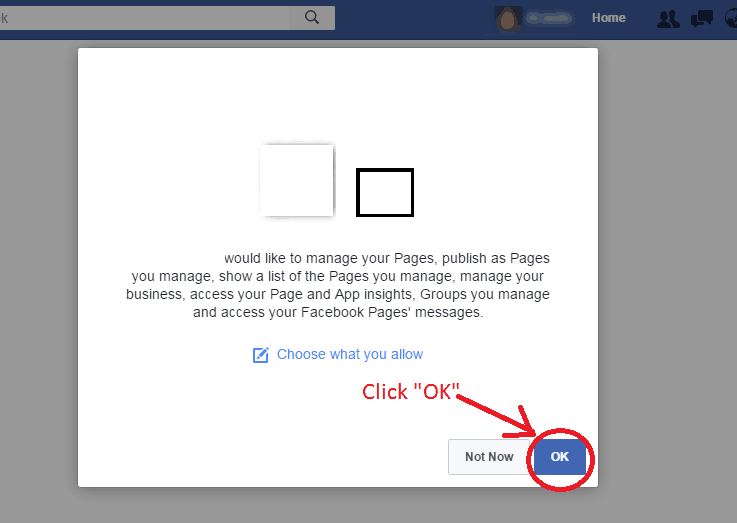The height and width of the screenshot is (523, 737).
Task: Open the notifications globe icon
Action: click(731, 19)
